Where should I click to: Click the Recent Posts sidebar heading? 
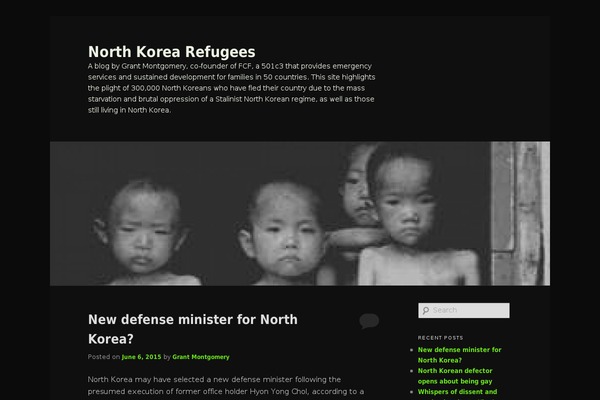coord(440,338)
